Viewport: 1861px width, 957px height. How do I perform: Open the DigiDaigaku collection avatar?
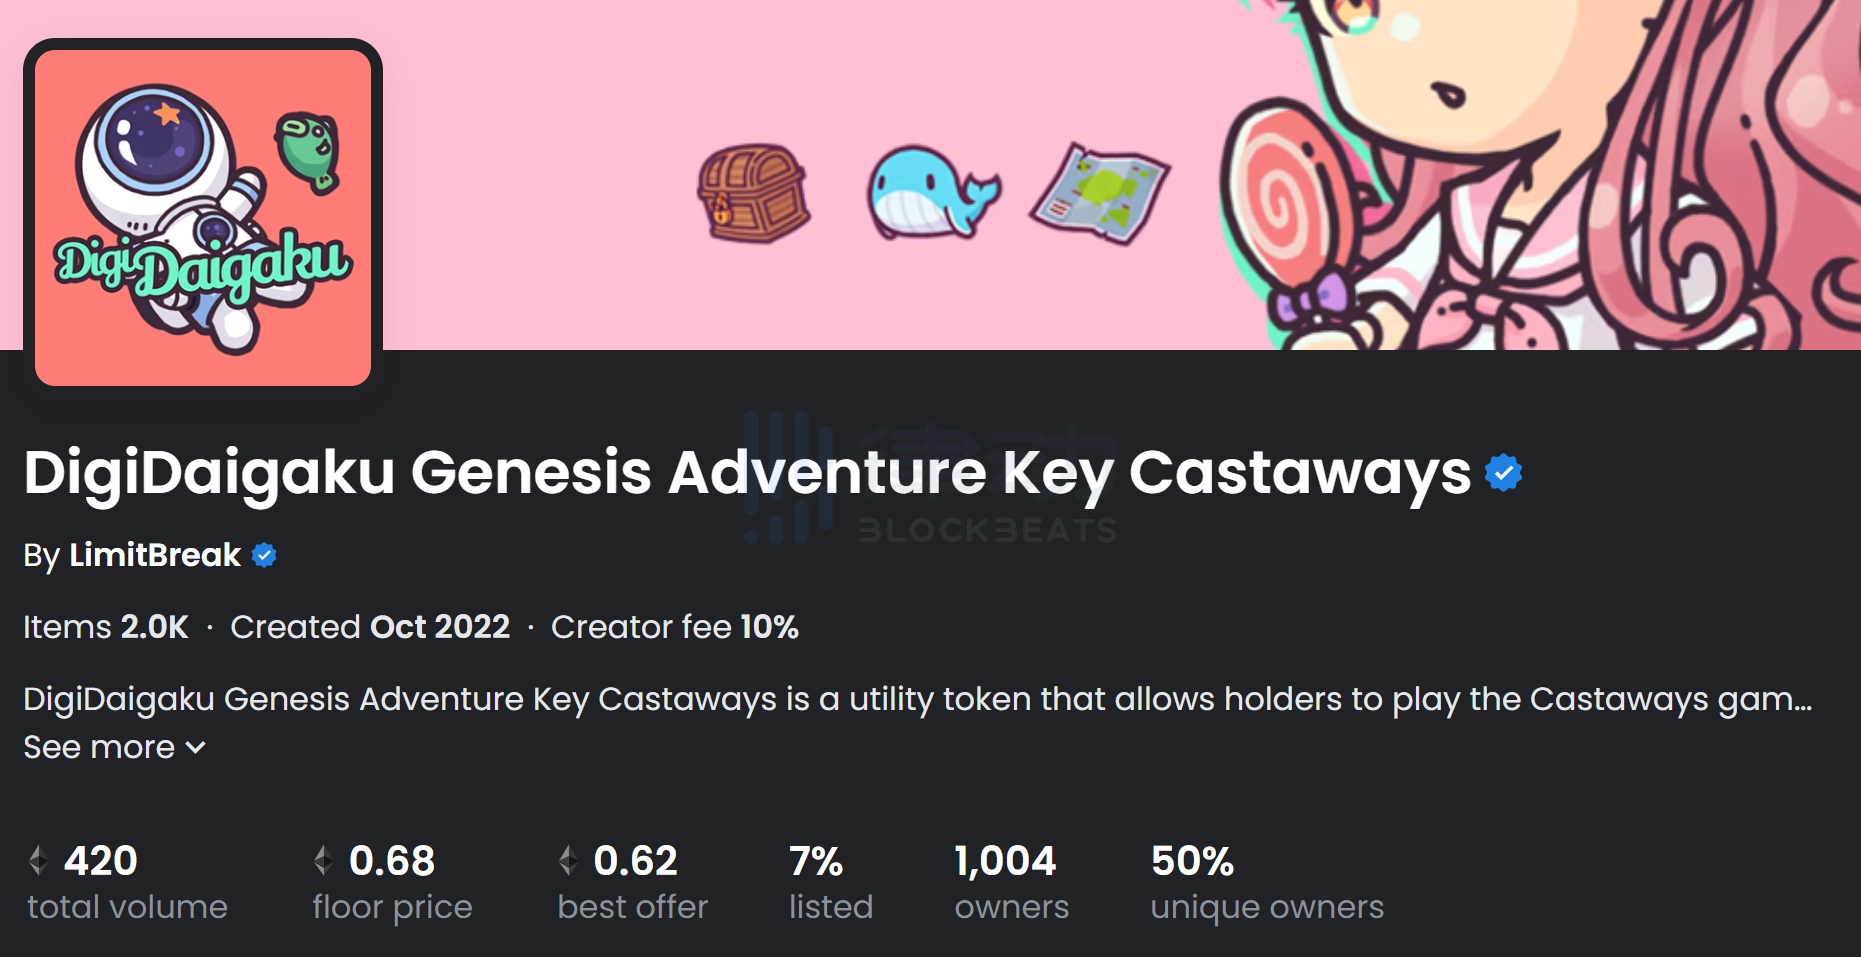(x=204, y=214)
